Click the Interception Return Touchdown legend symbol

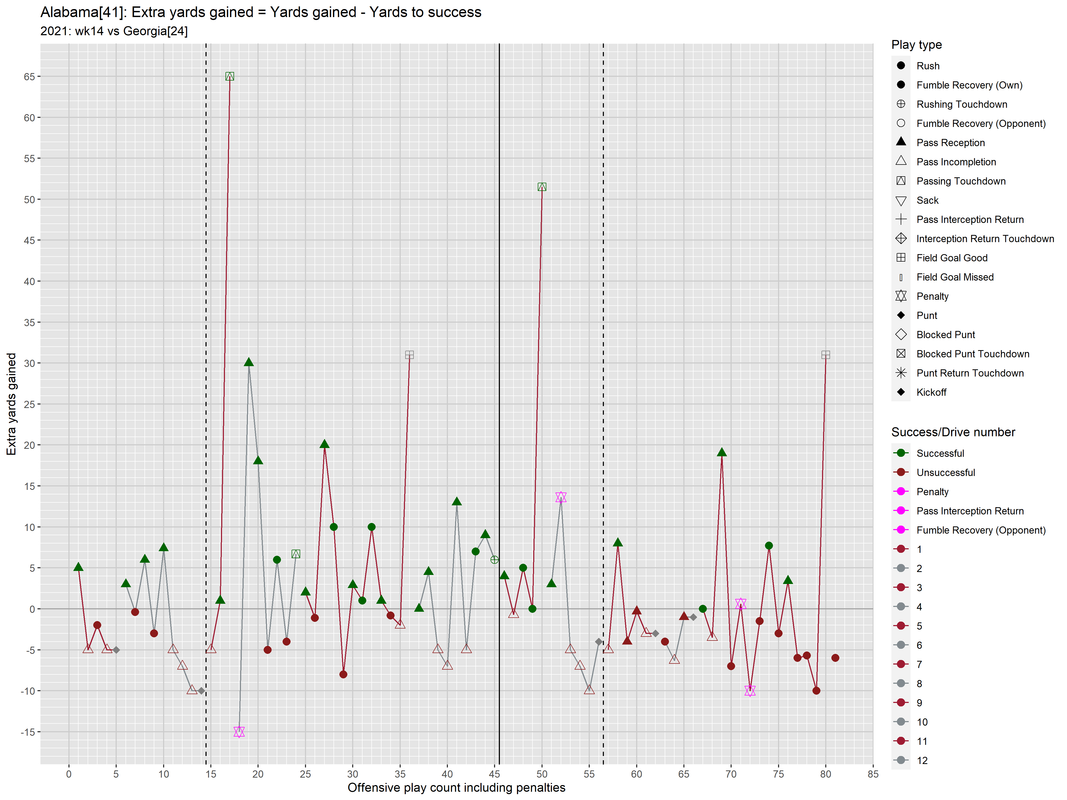click(x=901, y=238)
